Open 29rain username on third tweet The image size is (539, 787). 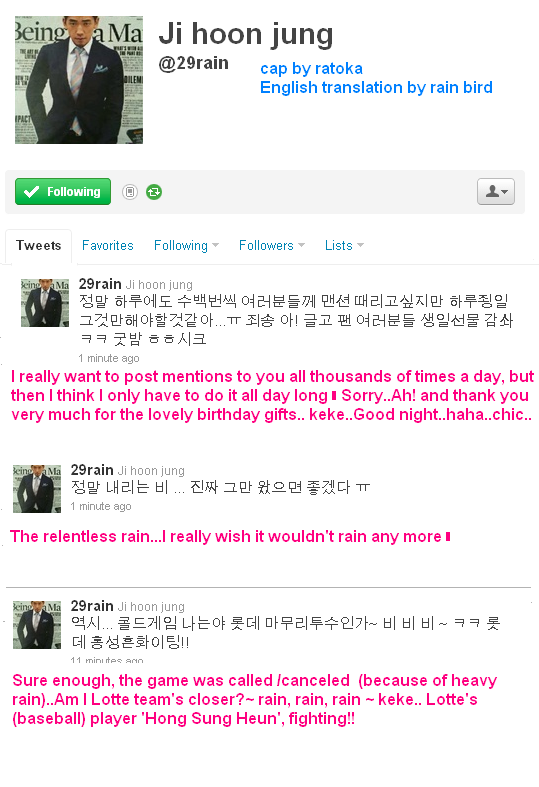click(92, 606)
